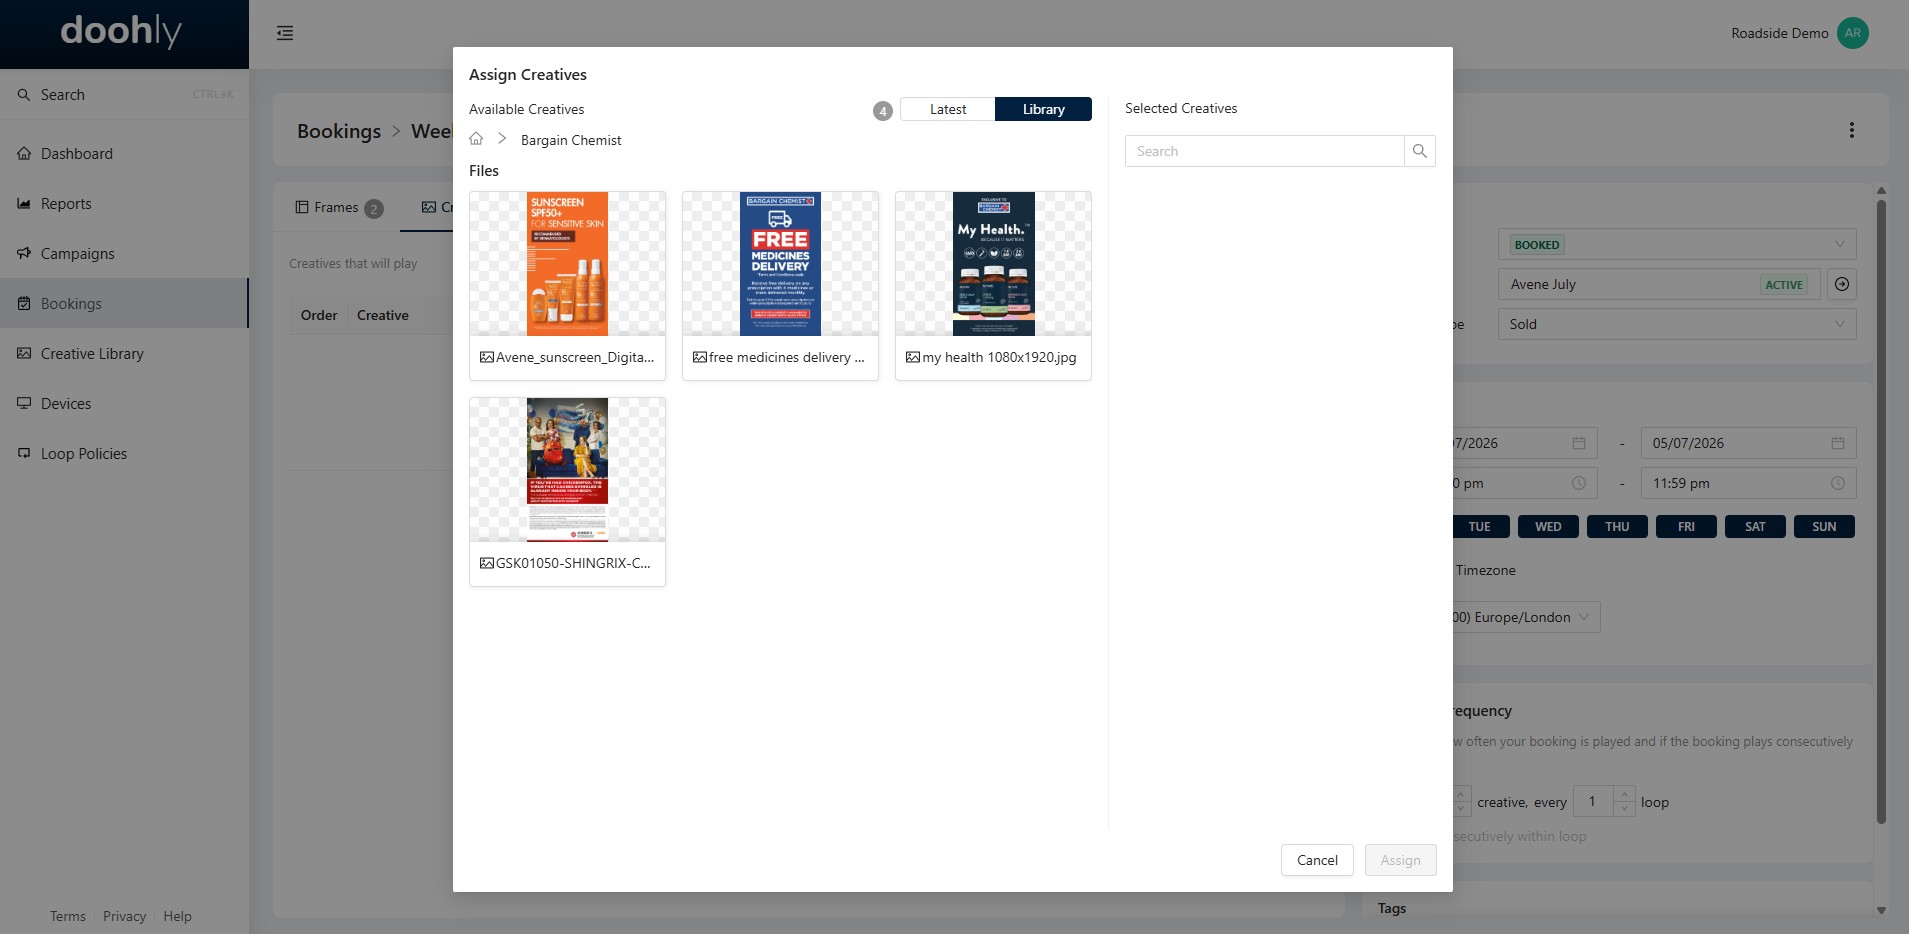The image size is (1909, 934).
Task: Open the three-dot more options menu
Action: (x=1852, y=130)
